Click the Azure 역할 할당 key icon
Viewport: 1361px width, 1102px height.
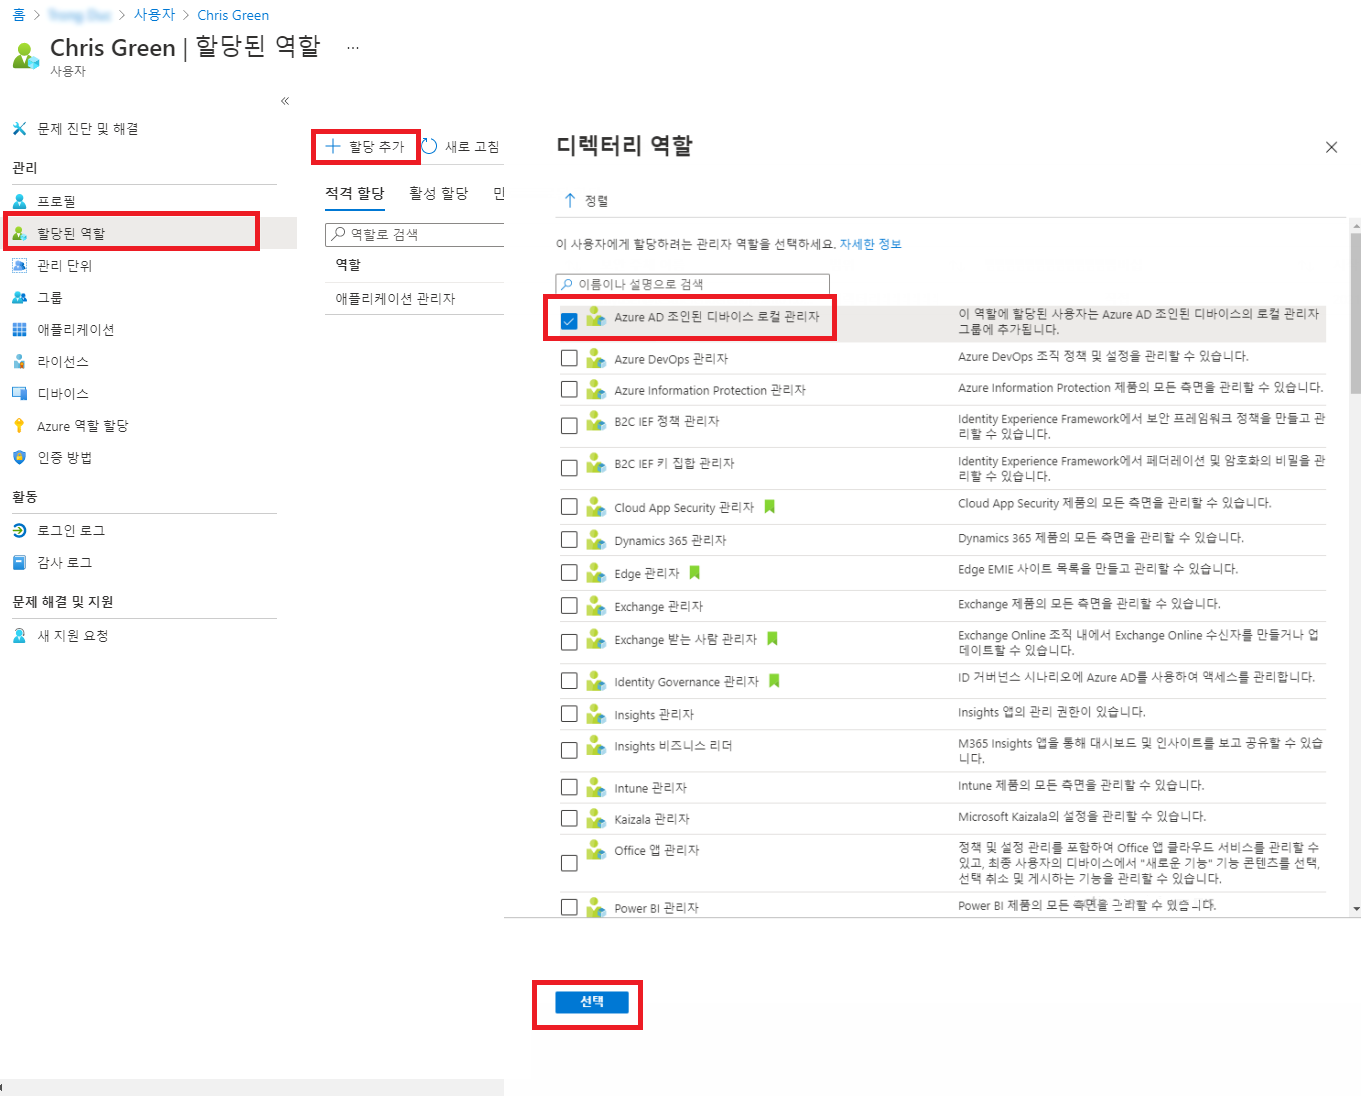(19, 425)
